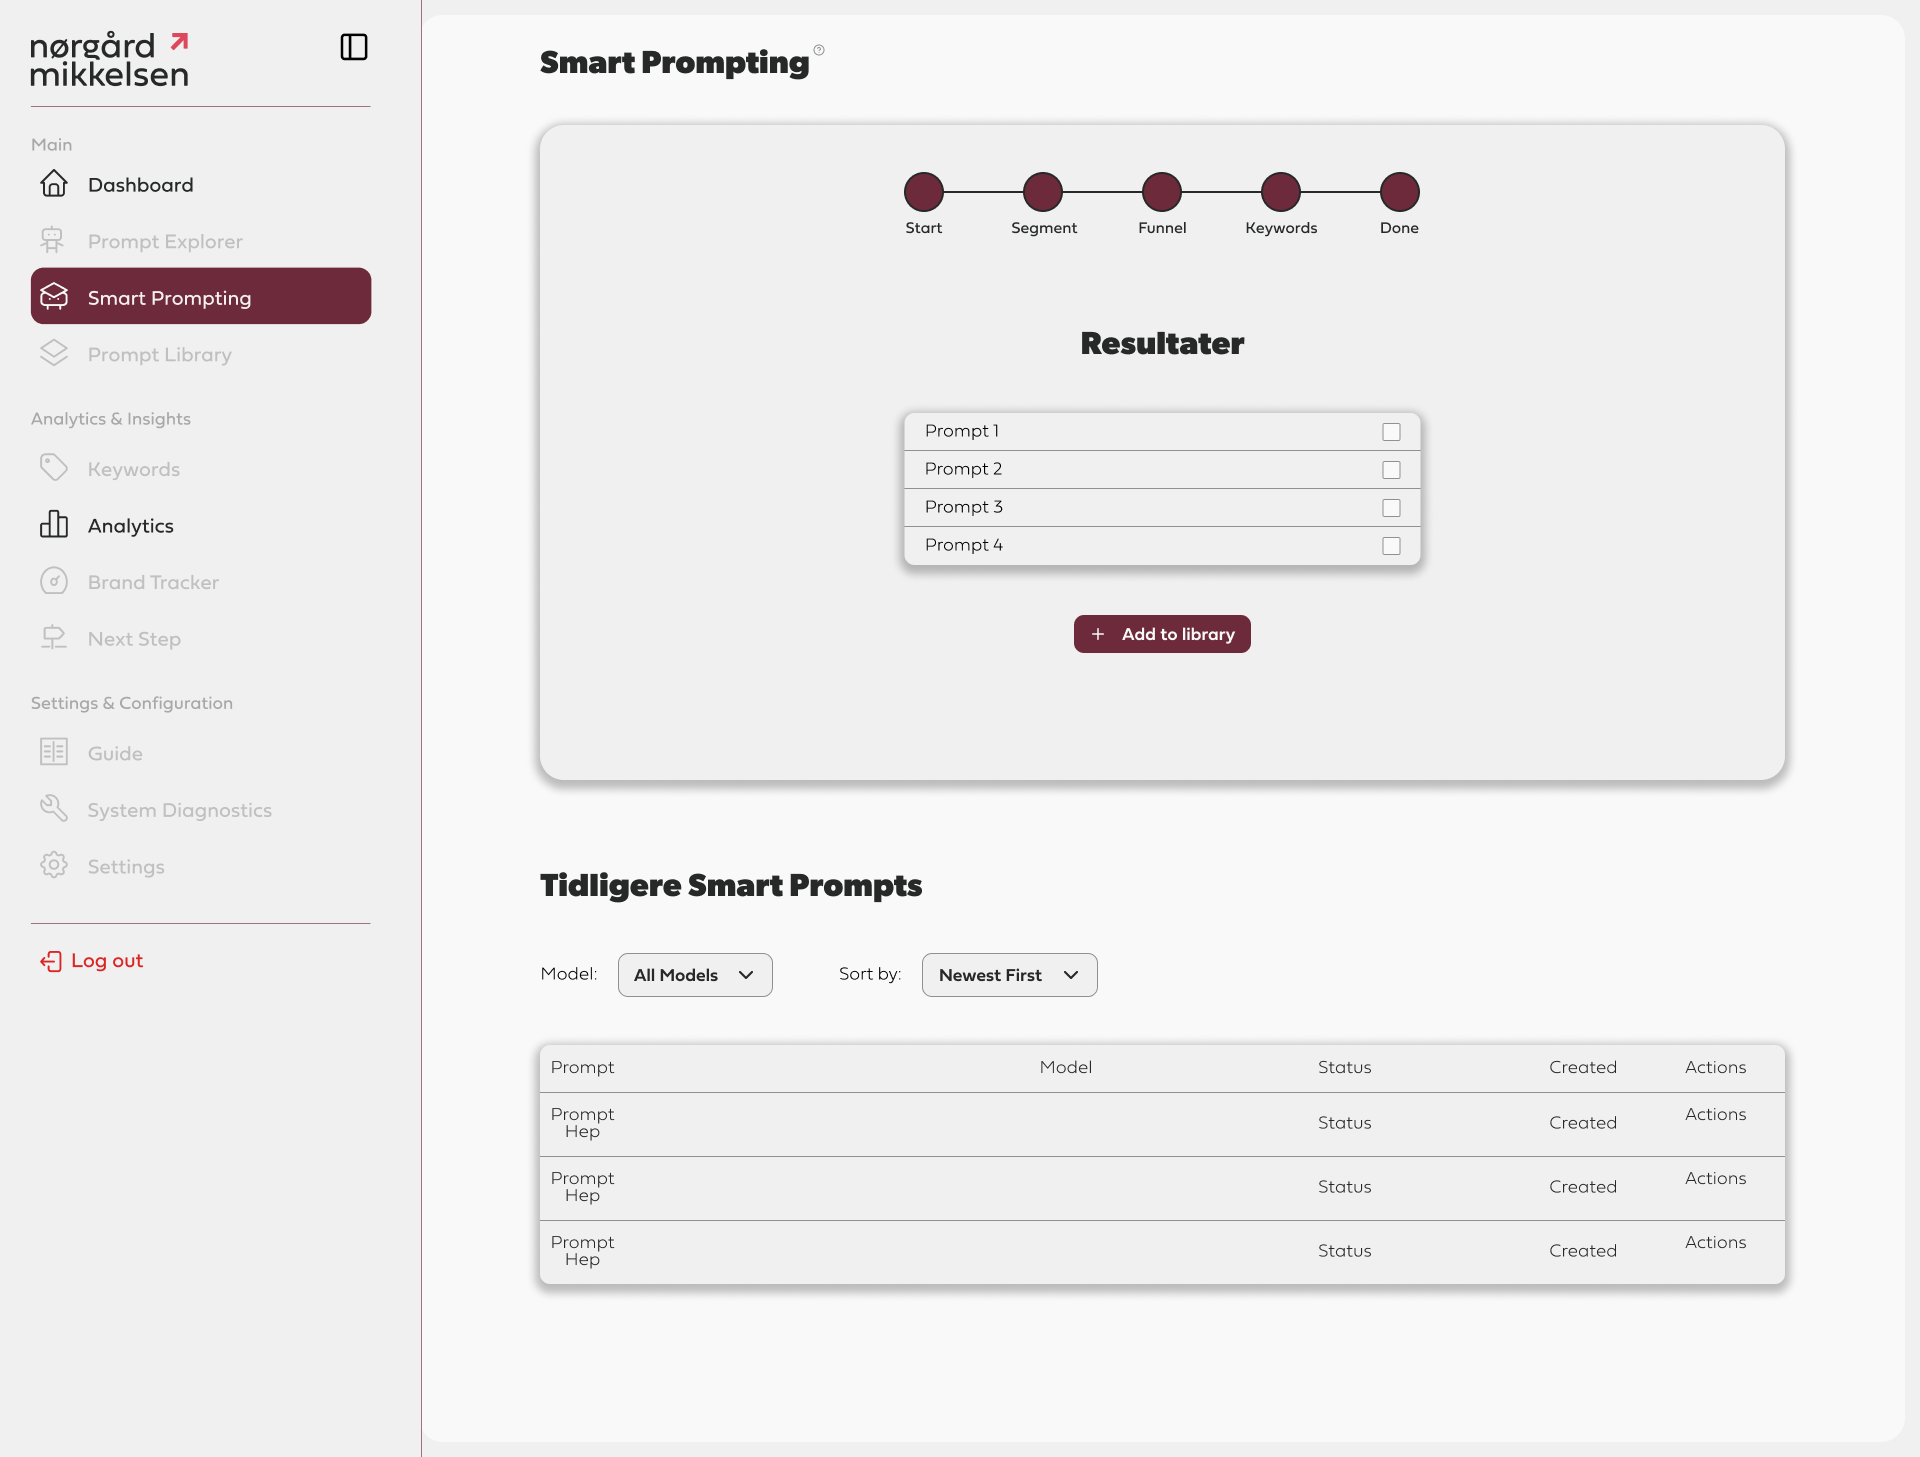1920x1457 pixels.
Task: Click the Brand Tracker target icon
Action: 54,582
